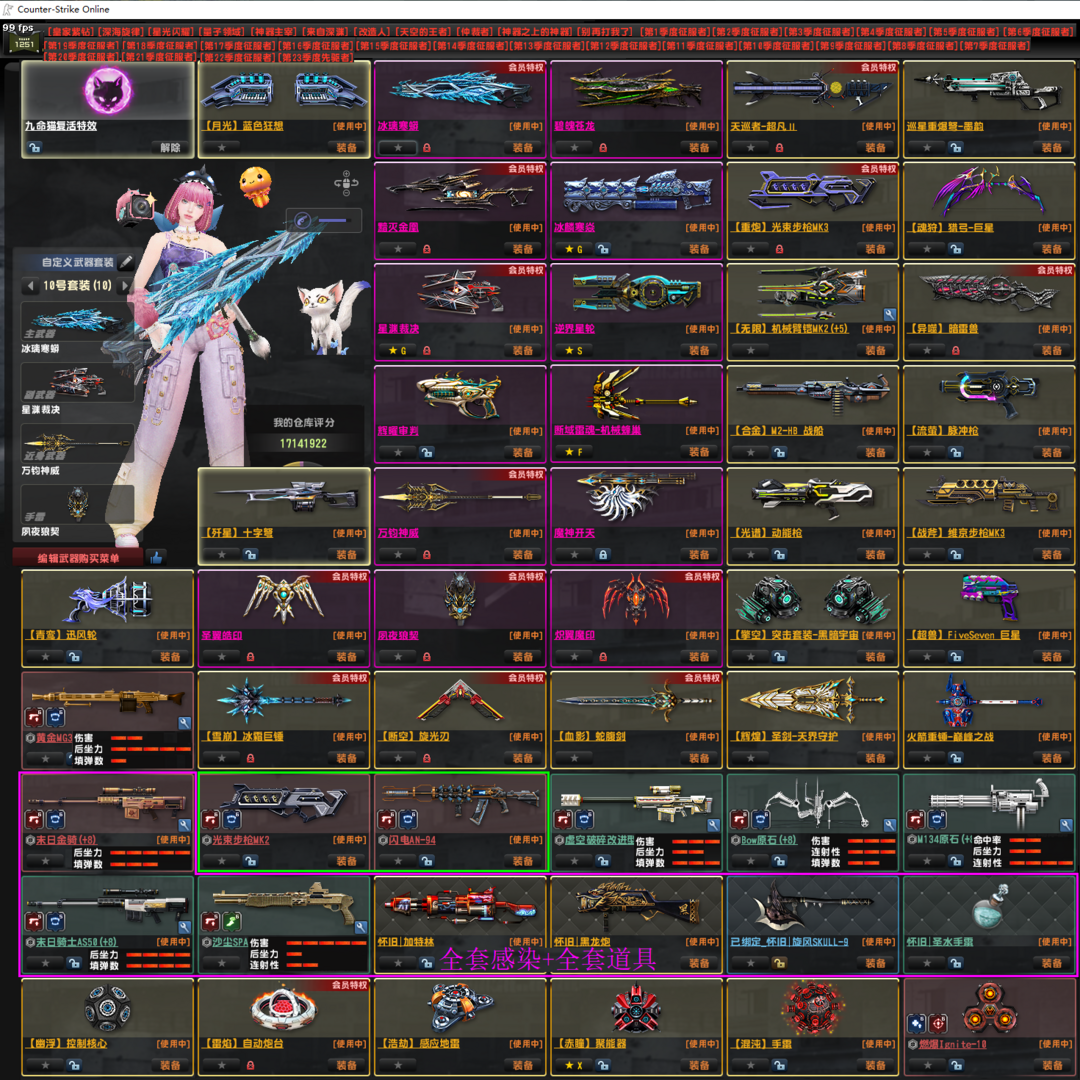The image size is (1080, 1080).
Task: Click 装备 on 【歼星】十字弩 card
Action: [346, 554]
